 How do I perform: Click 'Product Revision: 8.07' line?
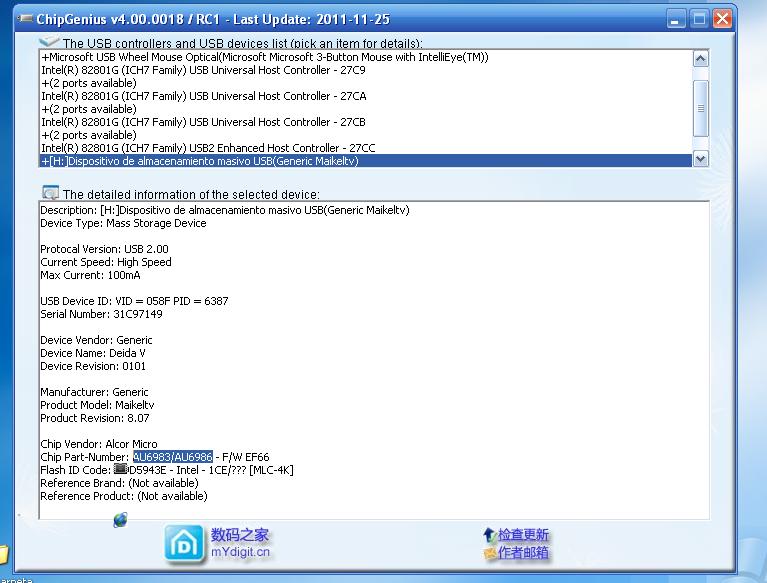(95, 418)
